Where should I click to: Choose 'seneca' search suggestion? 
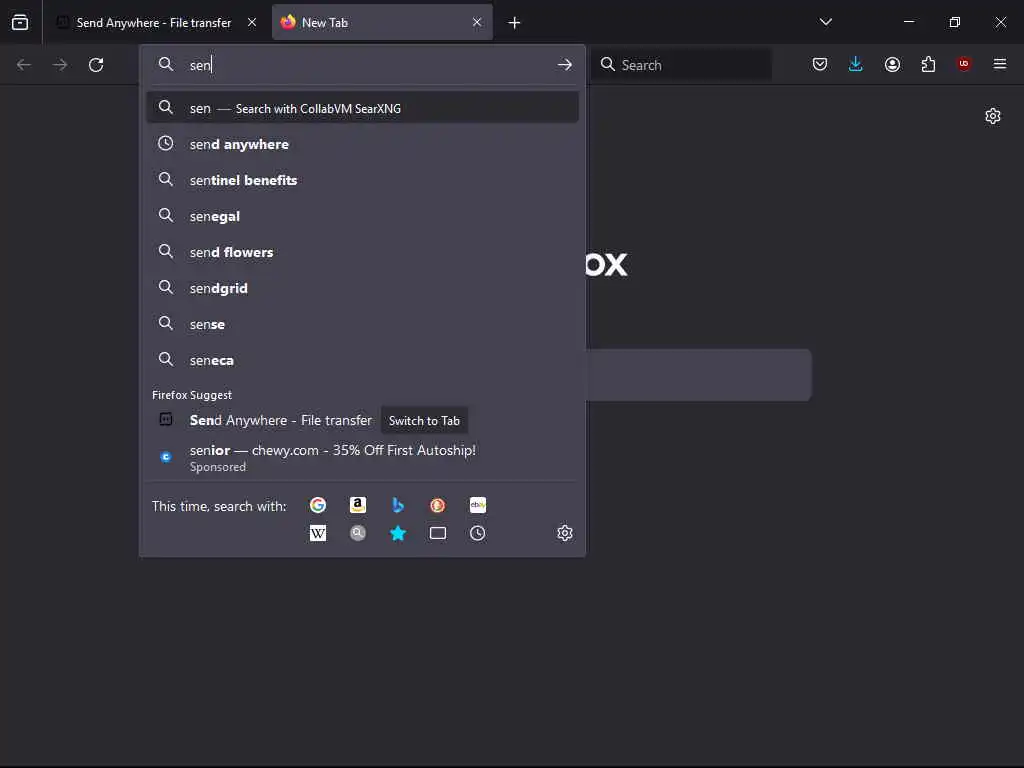pos(363,359)
